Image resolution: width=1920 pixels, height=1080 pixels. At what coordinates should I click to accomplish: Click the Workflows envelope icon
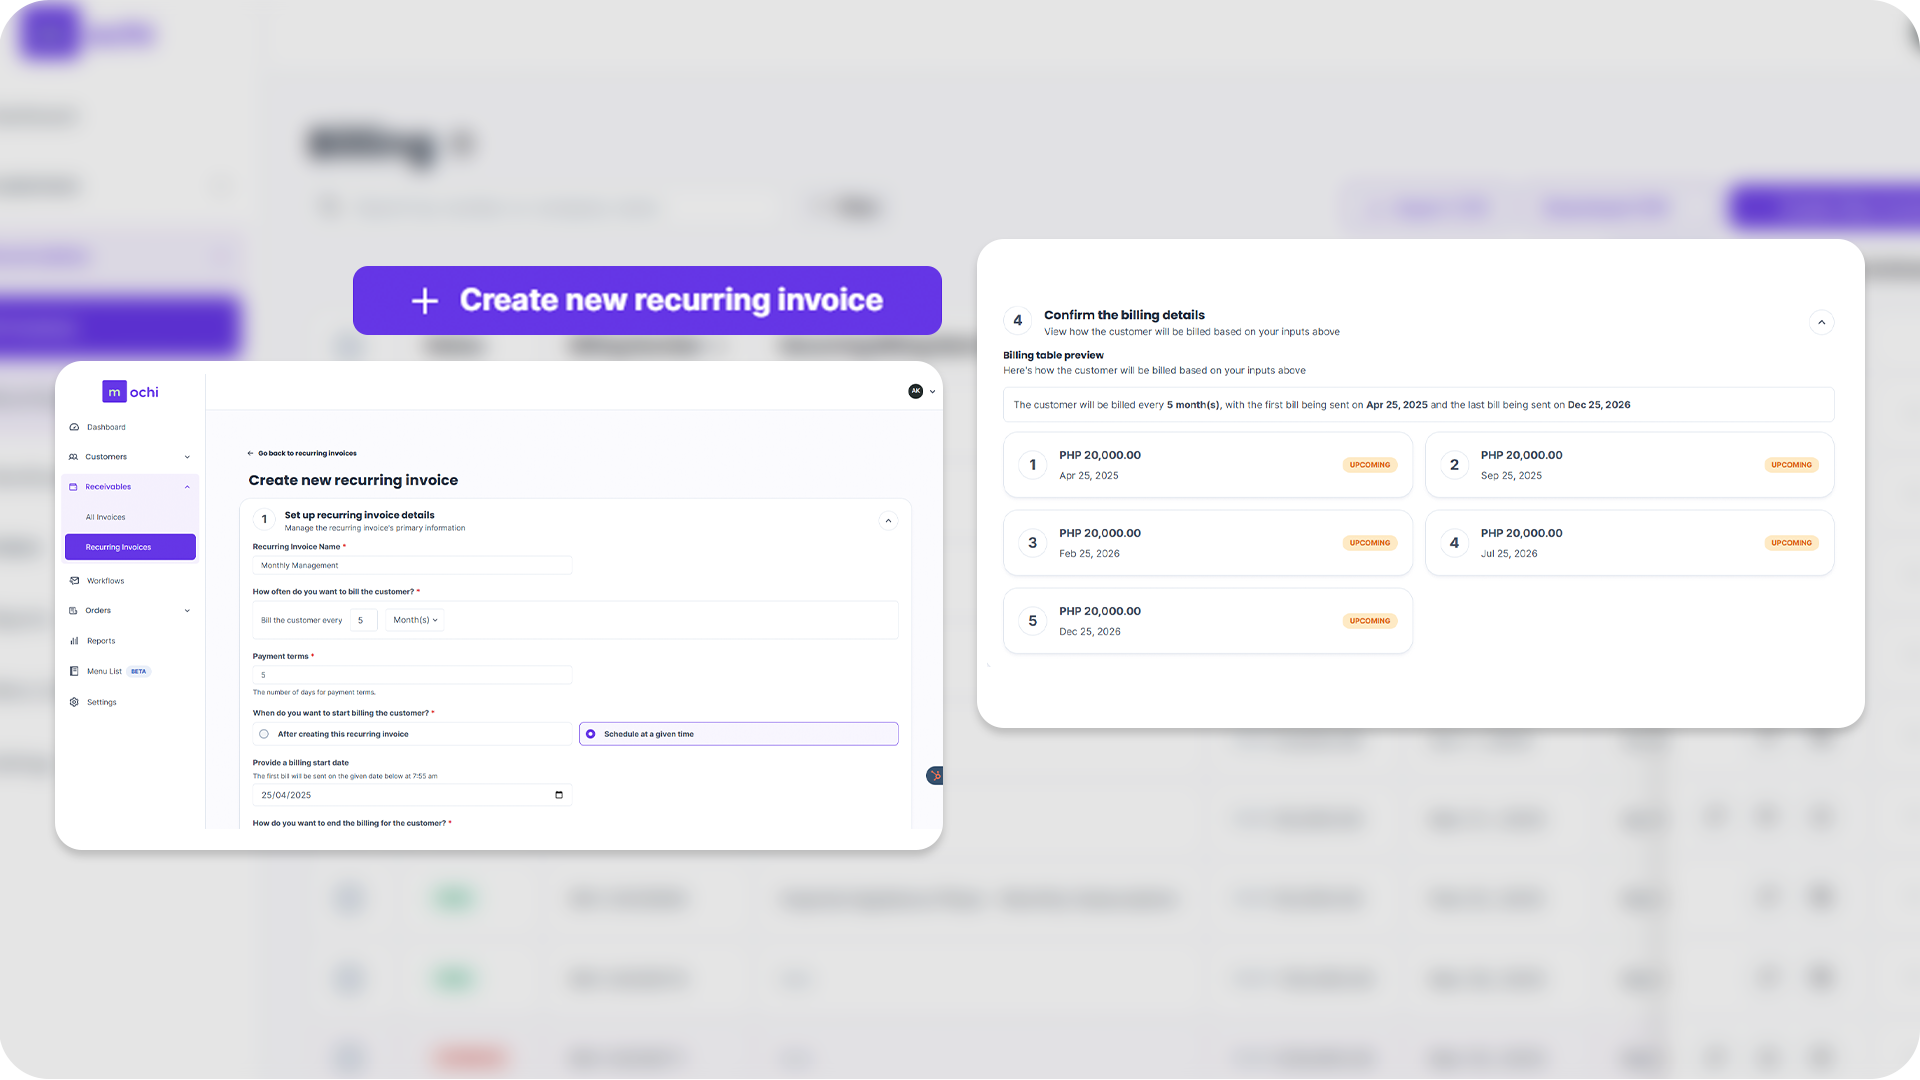click(74, 581)
